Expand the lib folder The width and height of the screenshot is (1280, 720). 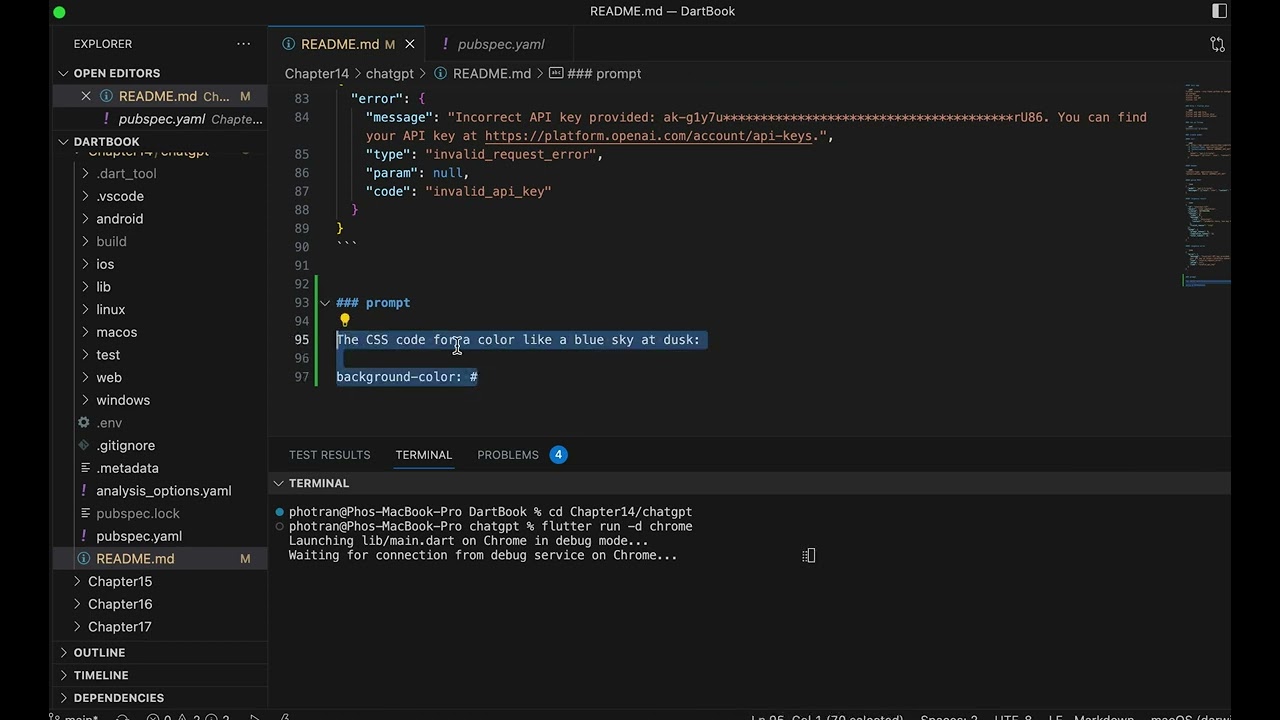tap(85, 287)
